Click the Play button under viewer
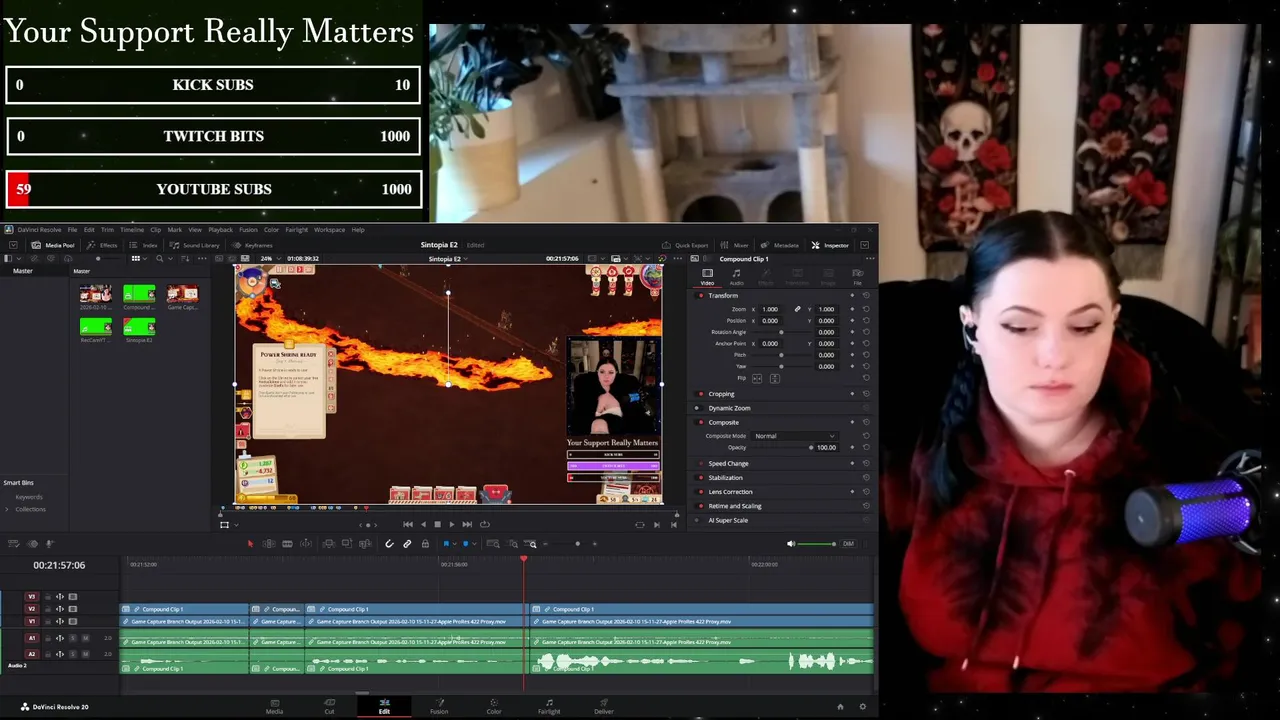 click(x=451, y=524)
